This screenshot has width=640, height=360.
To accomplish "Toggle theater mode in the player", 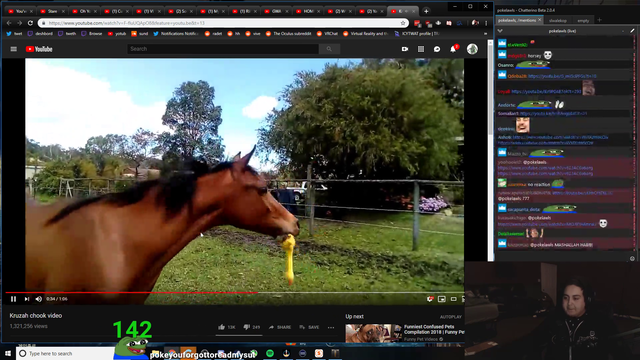I will [x=453, y=299].
